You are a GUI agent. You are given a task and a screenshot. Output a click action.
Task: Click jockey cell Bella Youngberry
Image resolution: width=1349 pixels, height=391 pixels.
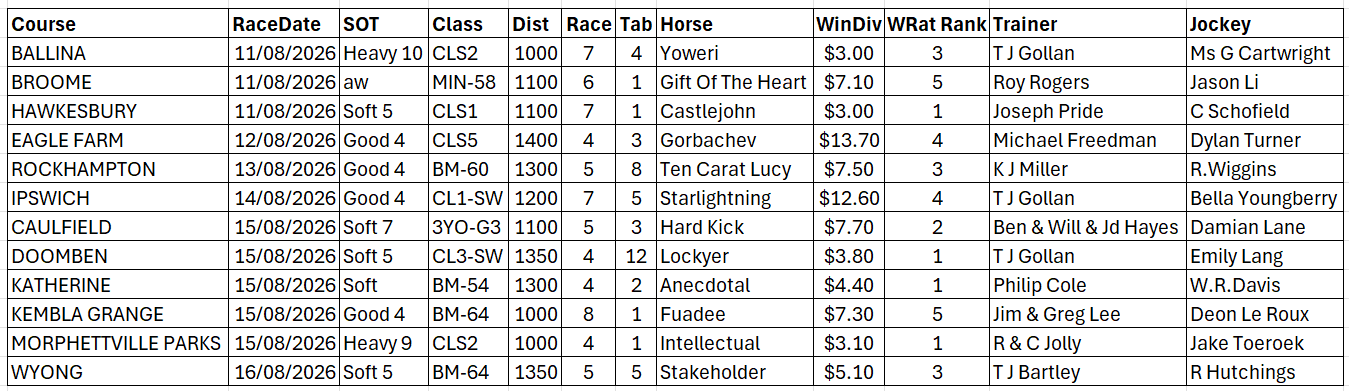[1266, 198]
